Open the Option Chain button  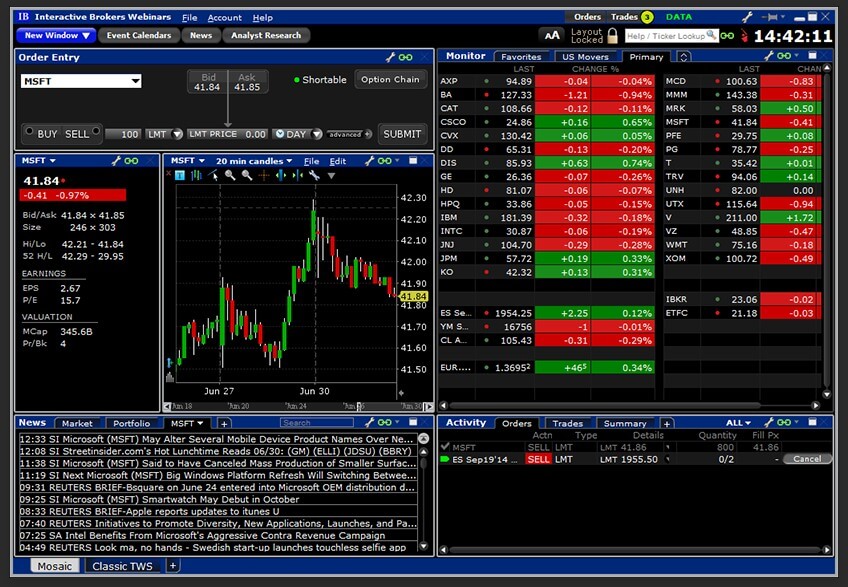390,80
